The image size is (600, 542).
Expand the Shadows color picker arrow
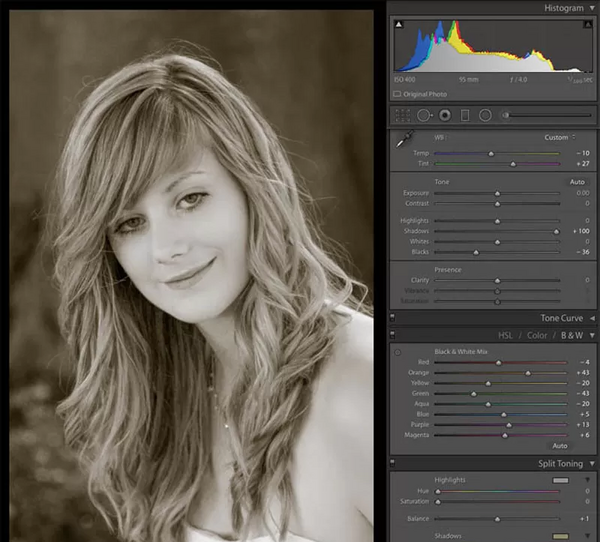point(587,536)
